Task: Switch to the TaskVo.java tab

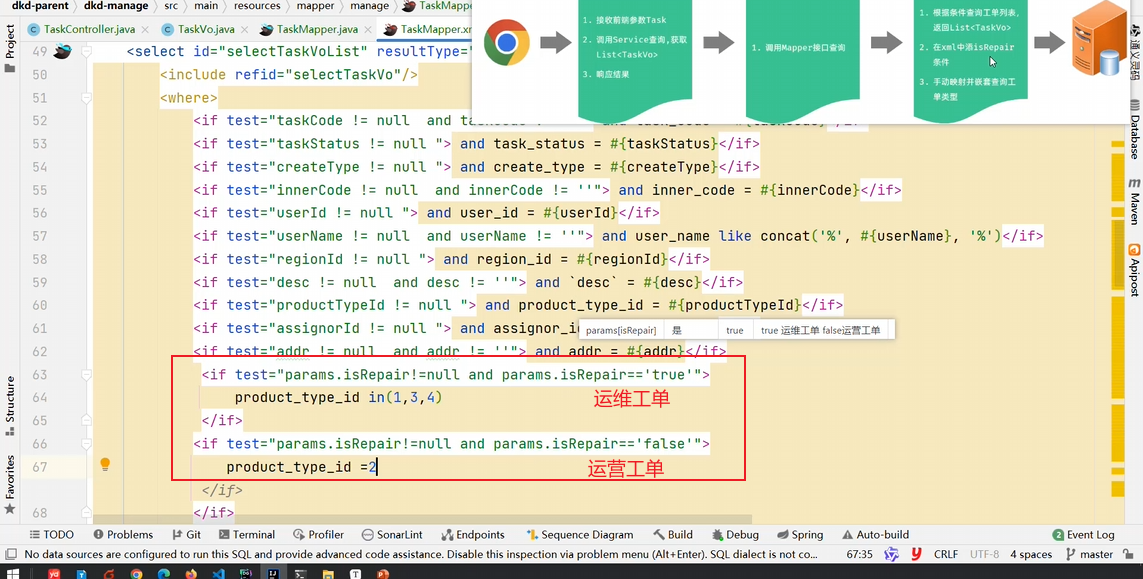Action: point(206,29)
